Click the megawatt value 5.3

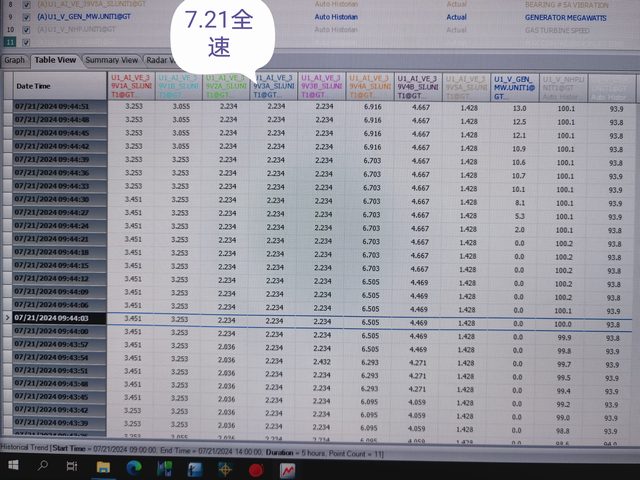(x=520, y=216)
